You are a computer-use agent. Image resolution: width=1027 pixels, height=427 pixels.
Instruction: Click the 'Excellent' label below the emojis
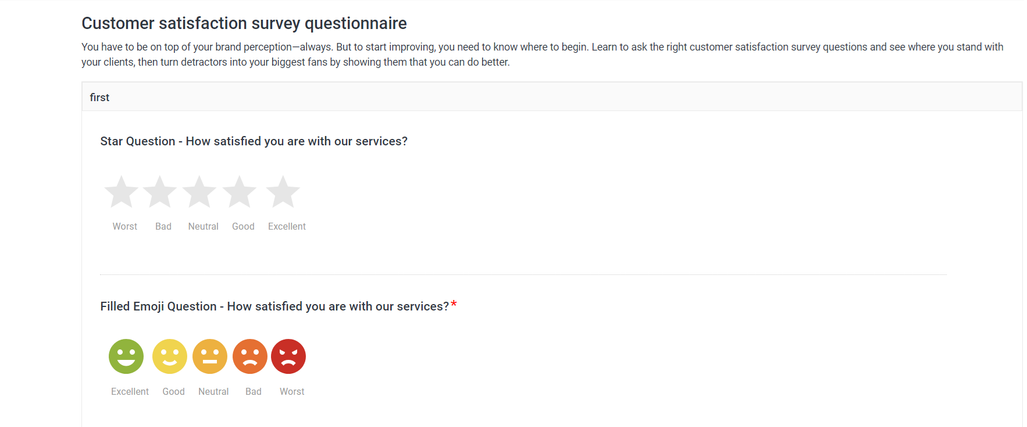click(130, 392)
